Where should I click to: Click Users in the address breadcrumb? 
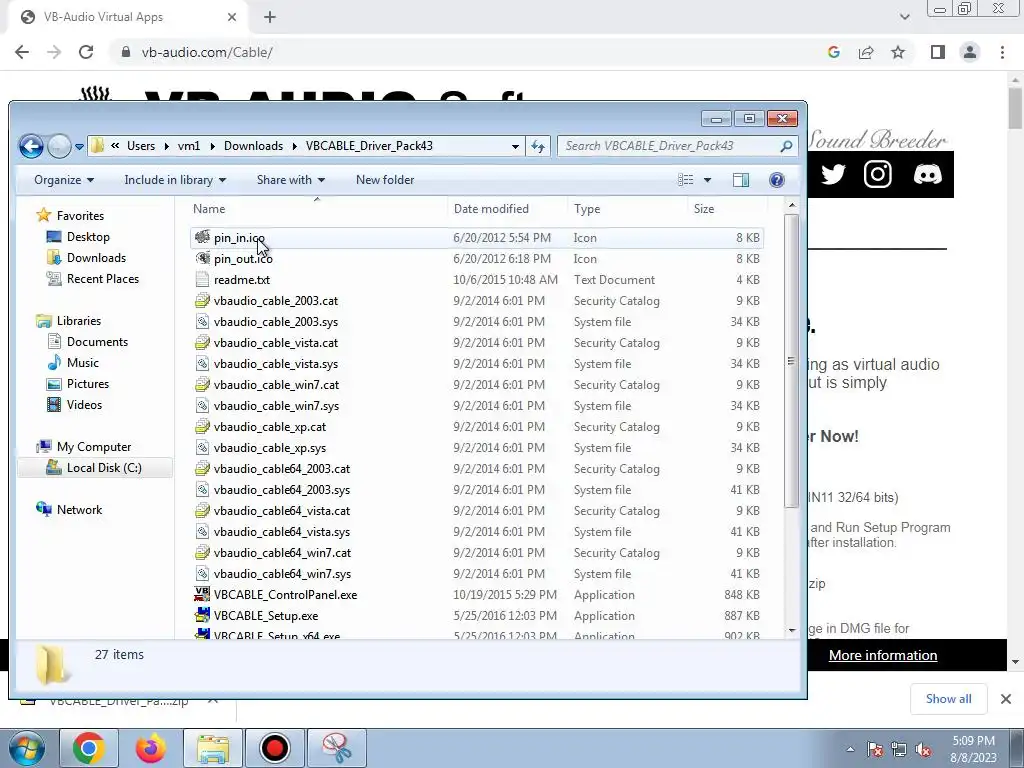[141, 146]
